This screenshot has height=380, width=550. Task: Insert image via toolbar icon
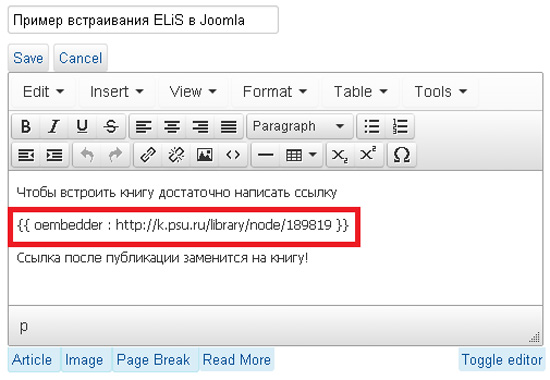[x=204, y=155]
